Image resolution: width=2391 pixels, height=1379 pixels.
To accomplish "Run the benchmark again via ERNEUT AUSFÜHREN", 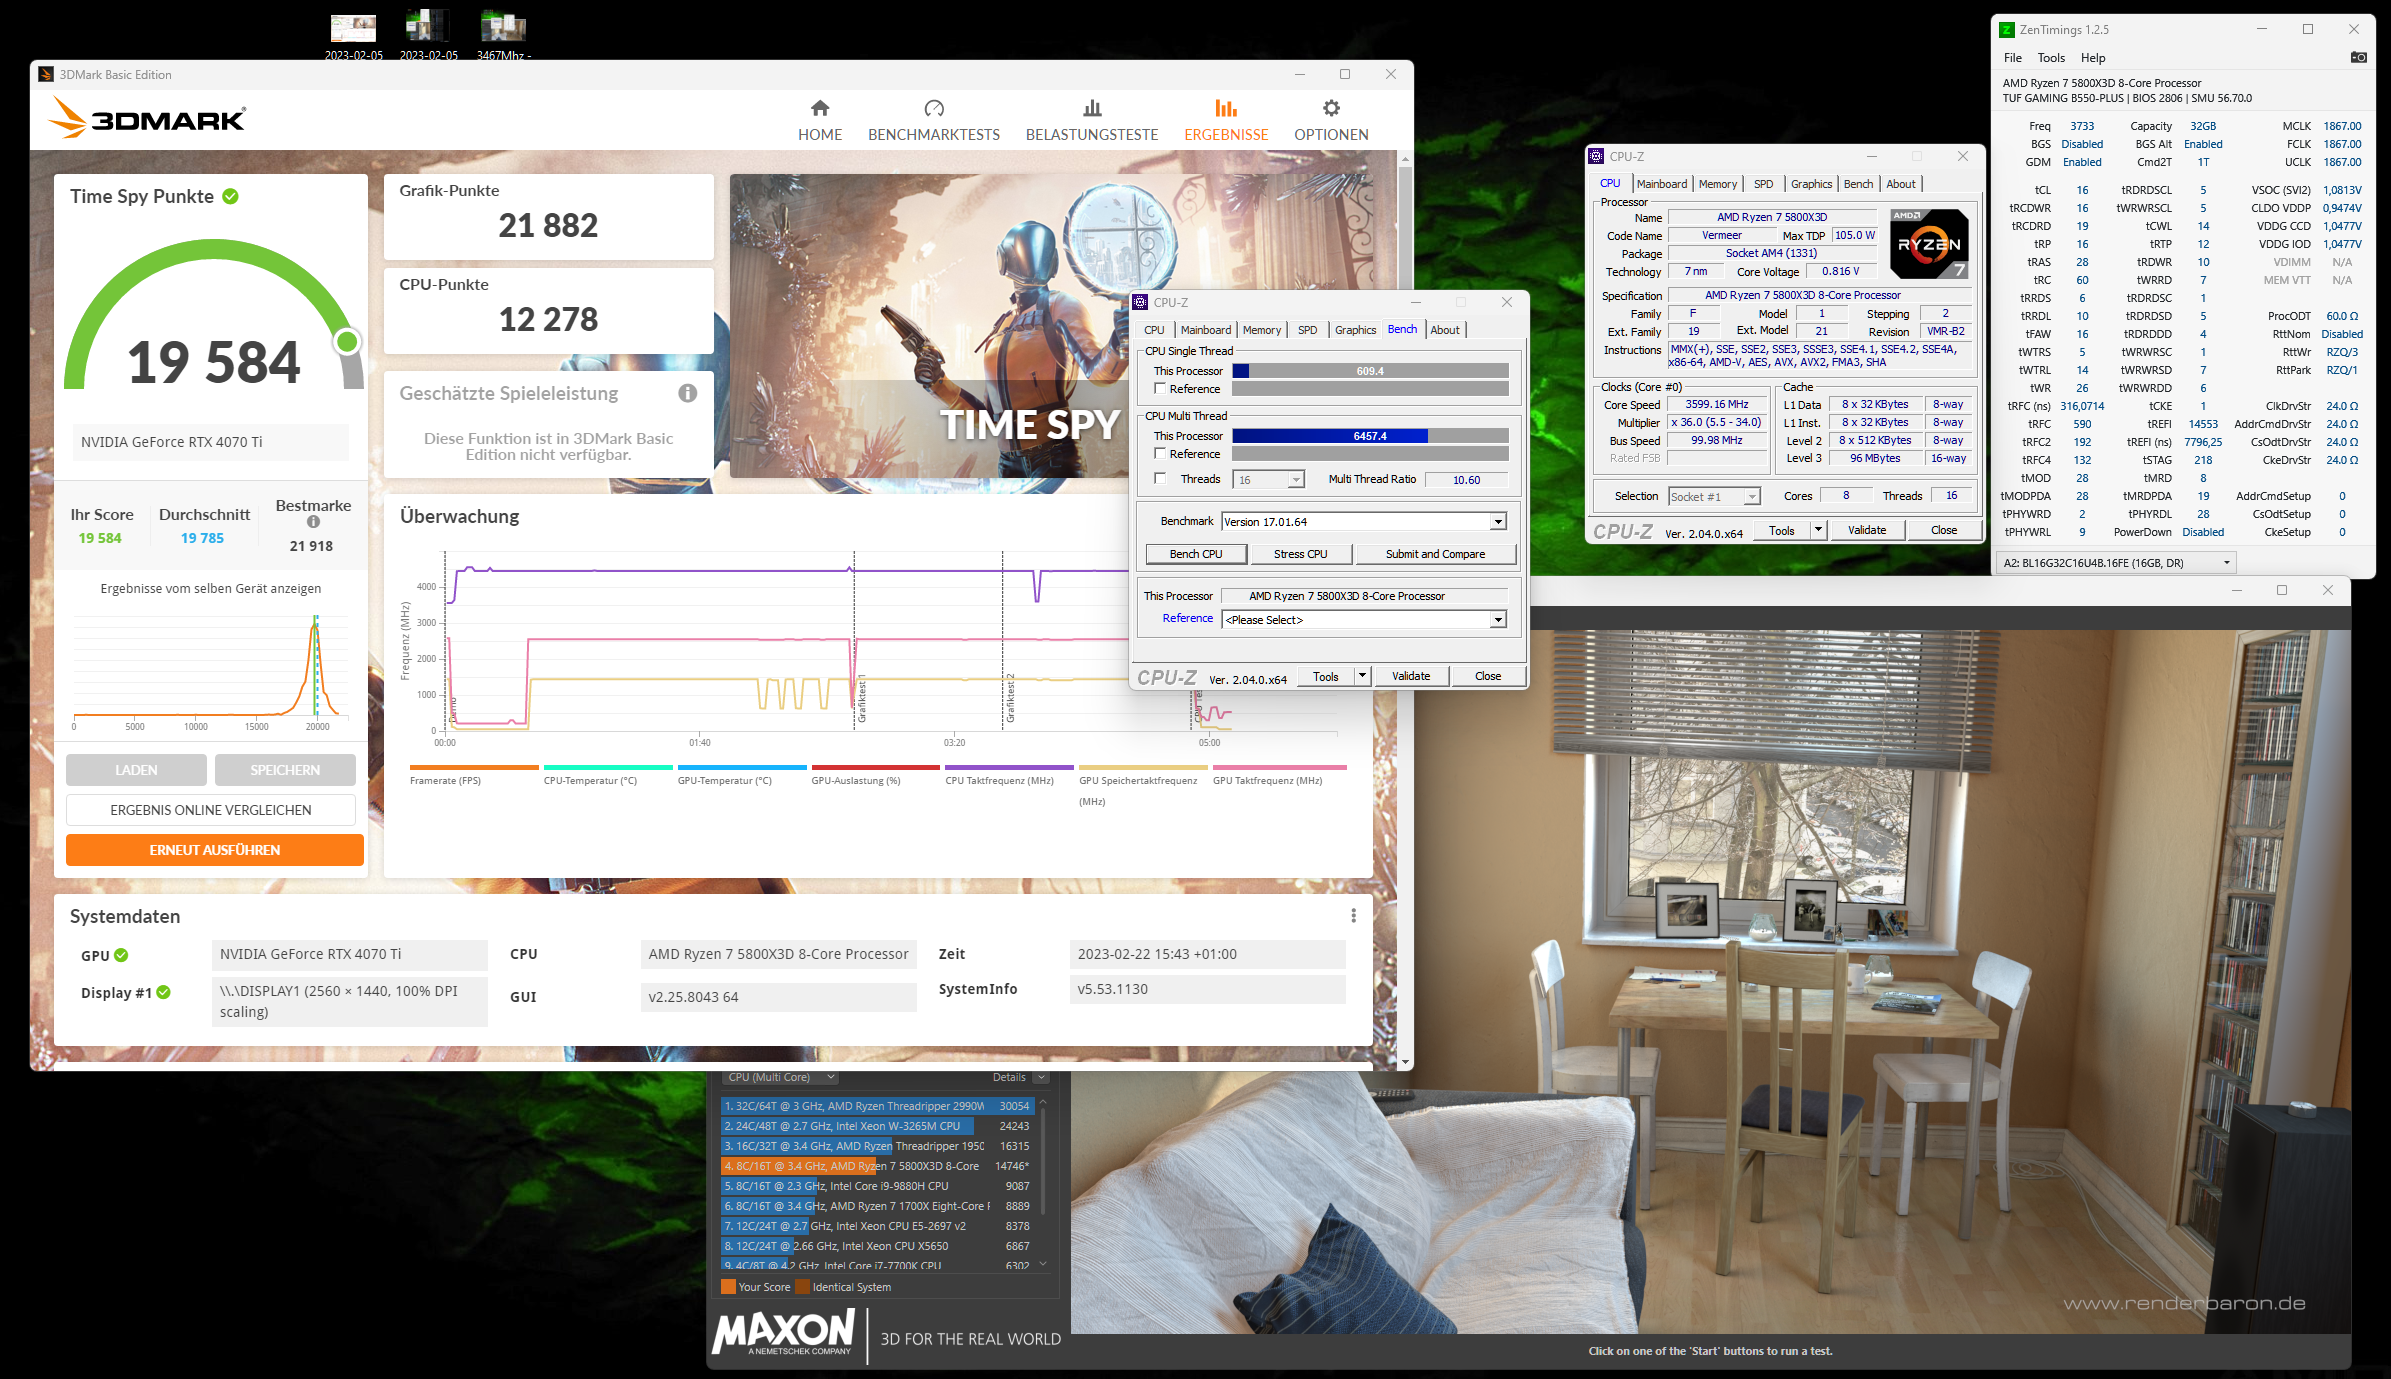I will tap(214, 849).
